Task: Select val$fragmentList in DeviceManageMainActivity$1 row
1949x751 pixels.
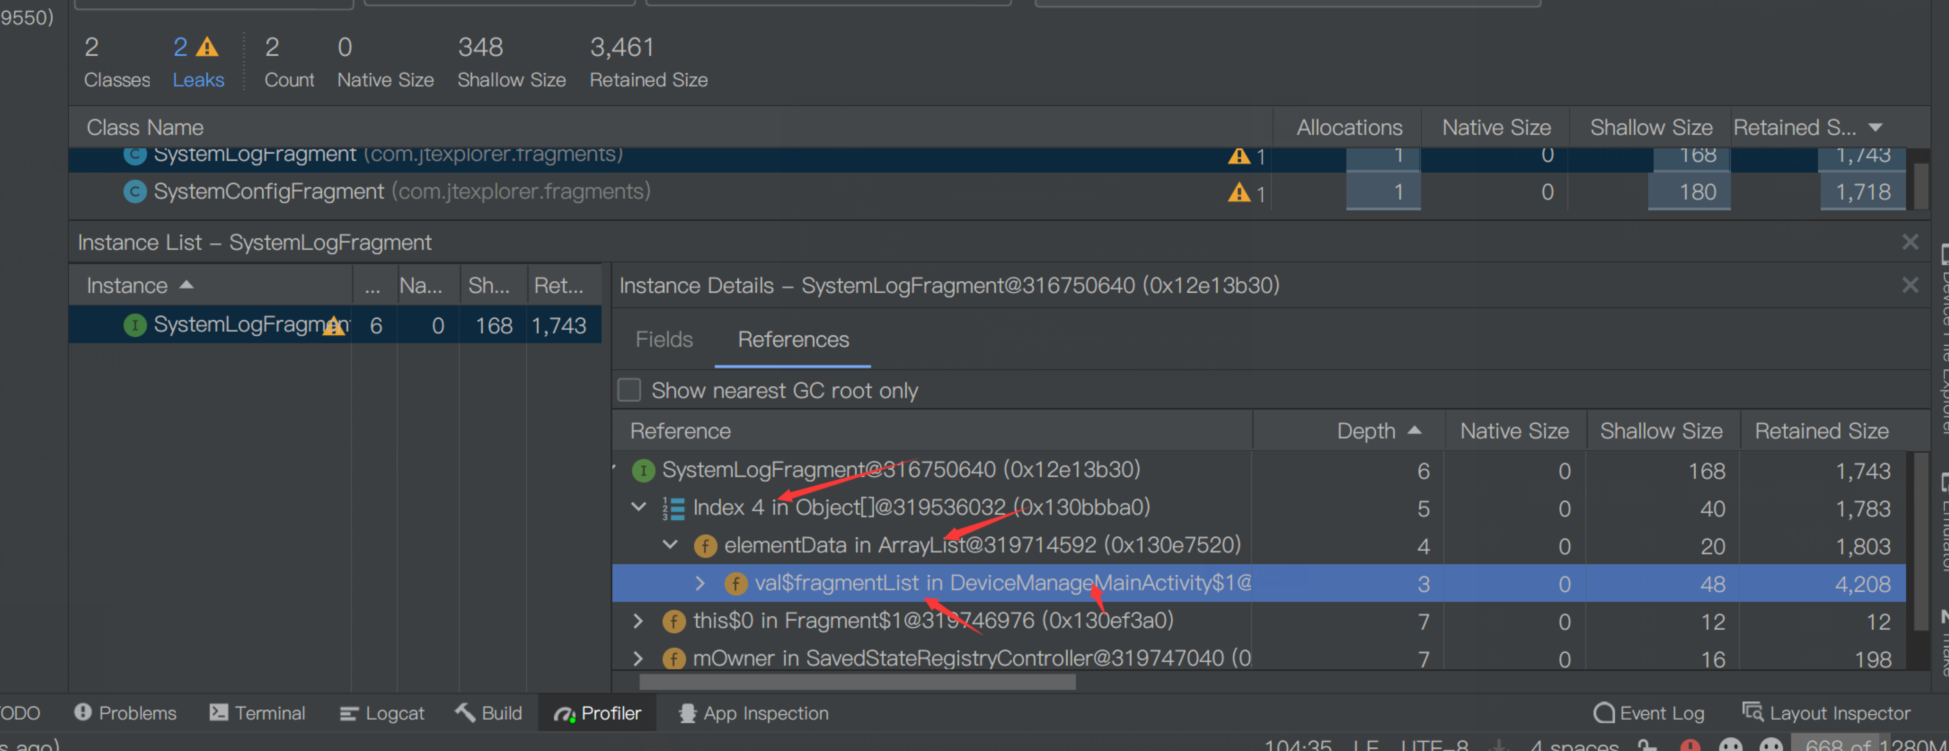Action: tap(1259, 583)
